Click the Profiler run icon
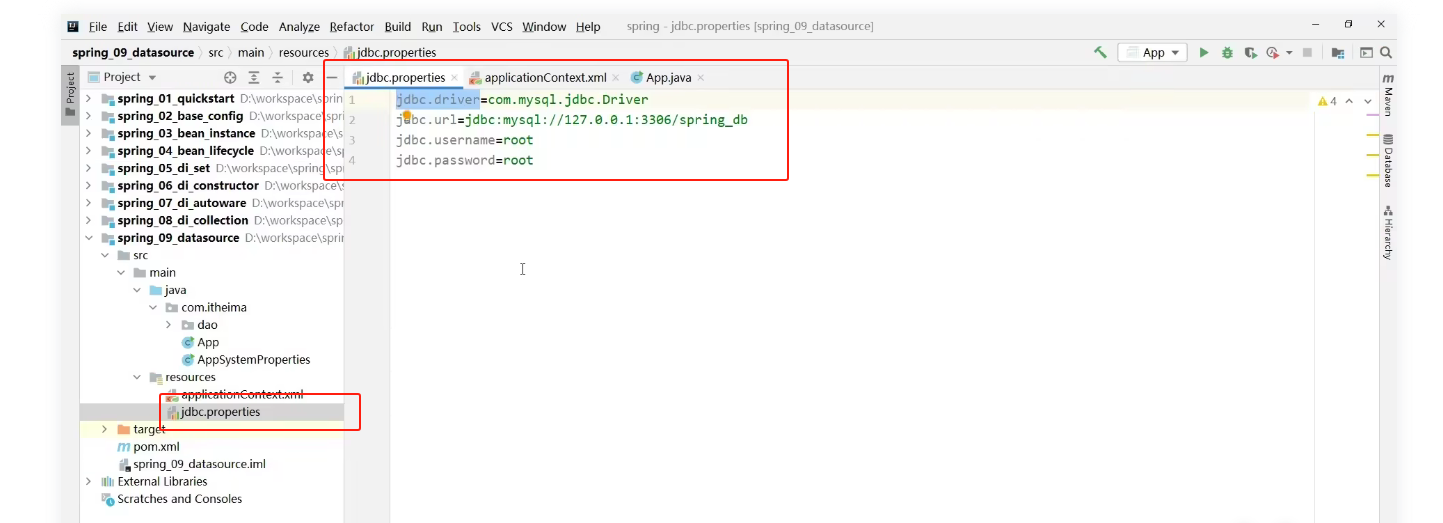 pyautogui.click(x=1272, y=52)
